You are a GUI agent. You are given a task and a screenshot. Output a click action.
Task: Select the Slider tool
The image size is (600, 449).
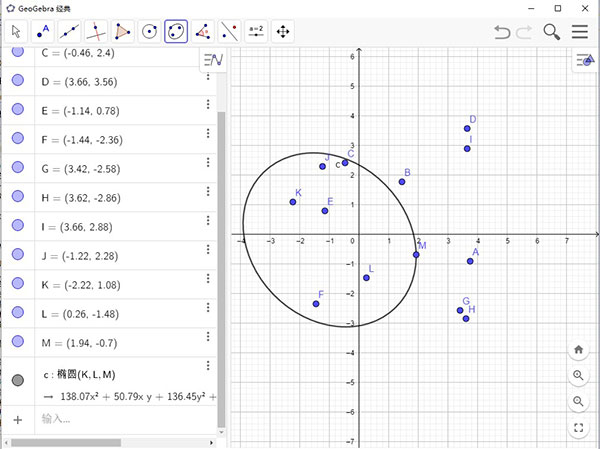click(256, 31)
